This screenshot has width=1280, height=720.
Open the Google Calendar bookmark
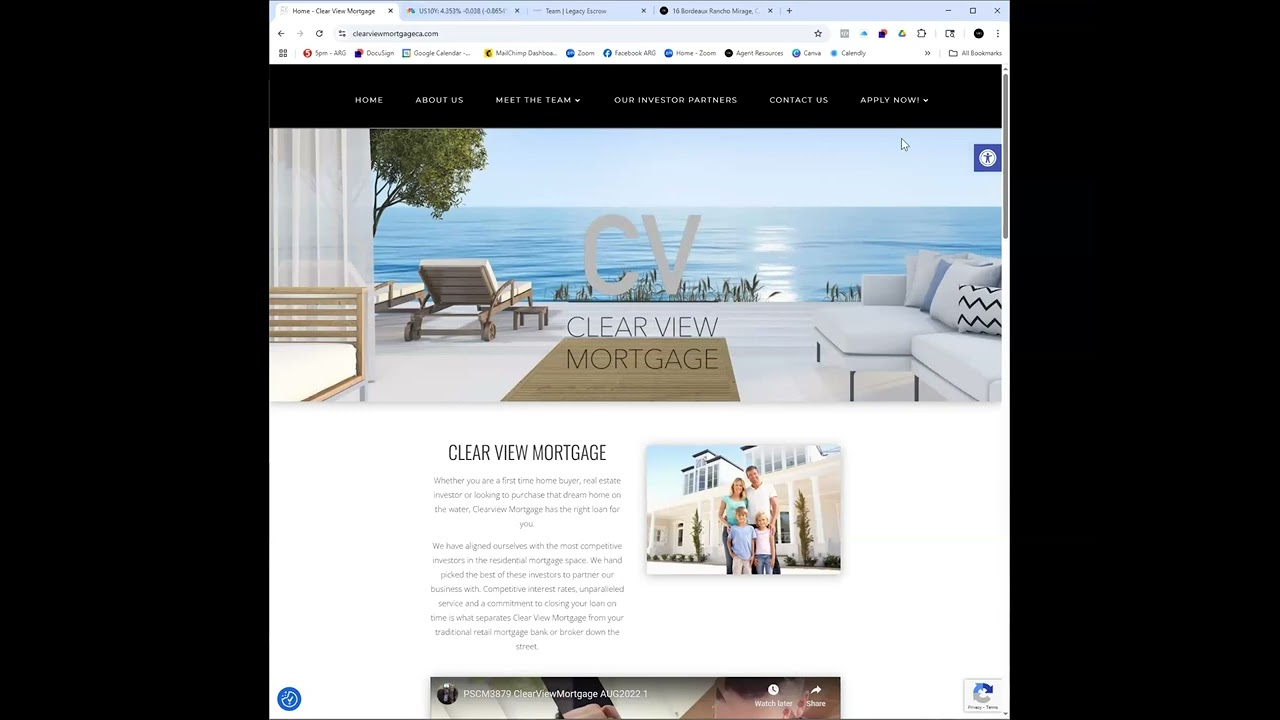click(x=436, y=53)
